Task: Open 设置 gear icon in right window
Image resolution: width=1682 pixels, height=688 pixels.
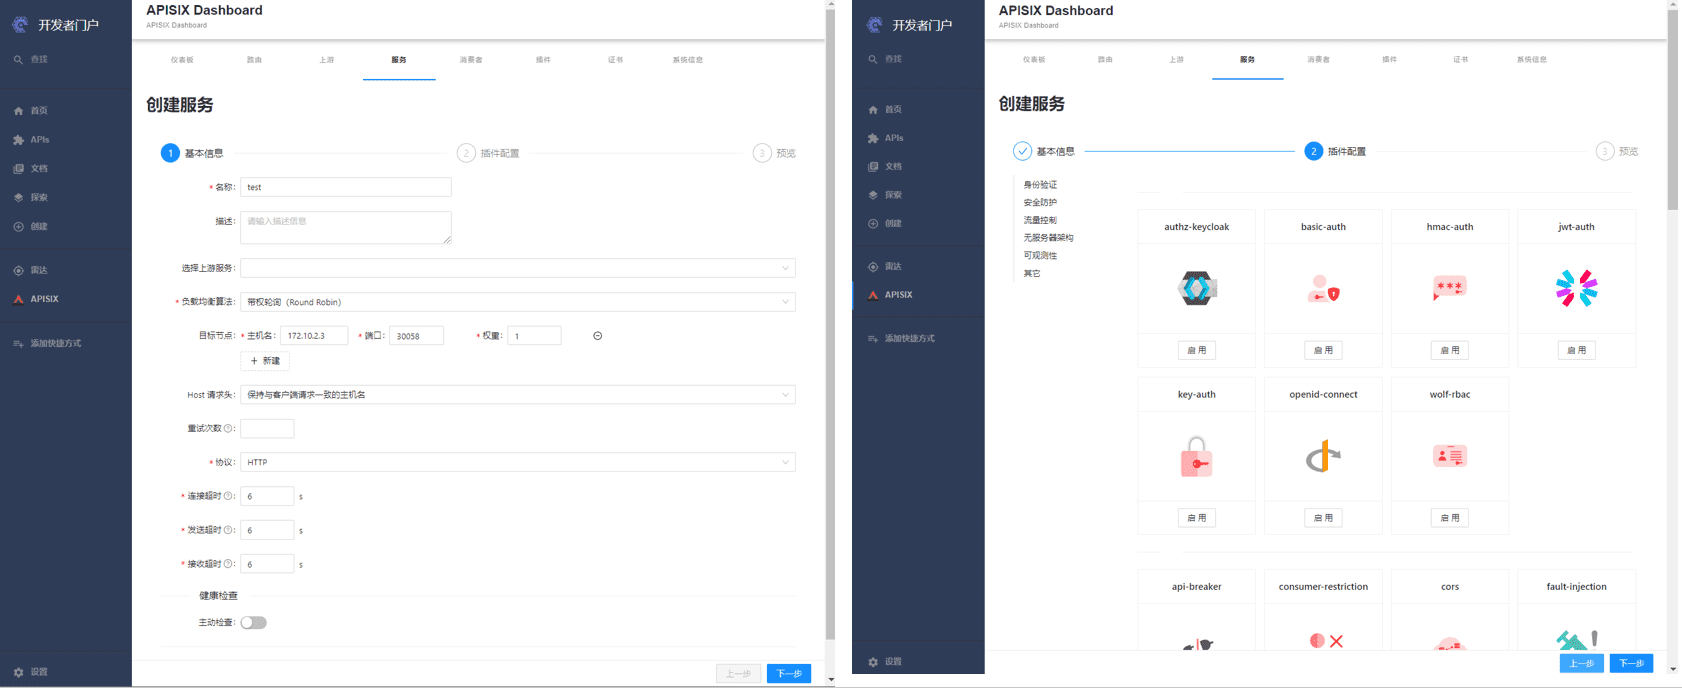Action: click(873, 662)
